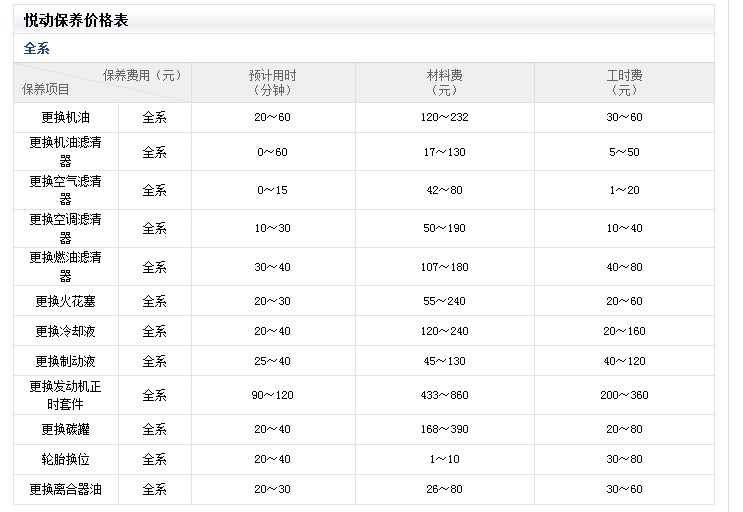This screenshot has height=512, width=743.
Task: Select the 更换燃油滤清器 row name
Action: pyautogui.click(x=65, y=267)
